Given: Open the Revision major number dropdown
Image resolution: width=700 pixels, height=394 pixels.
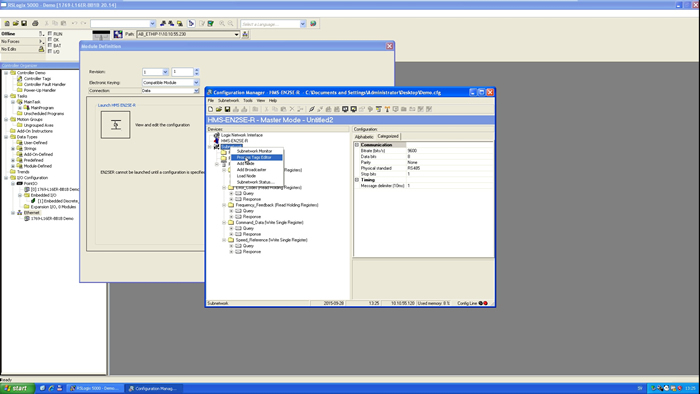Looking at the screenshot, I should pos(165,72).
